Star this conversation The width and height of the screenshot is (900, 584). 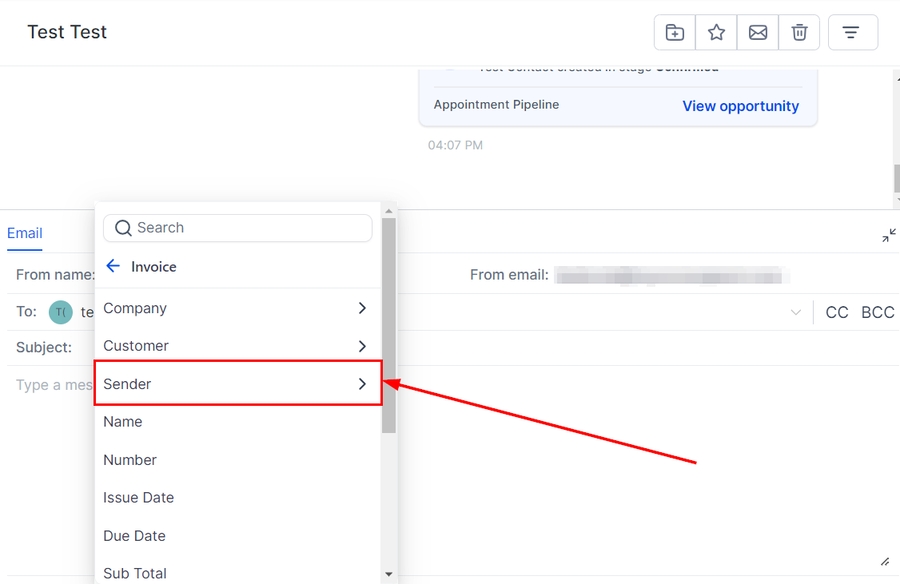click(716, 33)
